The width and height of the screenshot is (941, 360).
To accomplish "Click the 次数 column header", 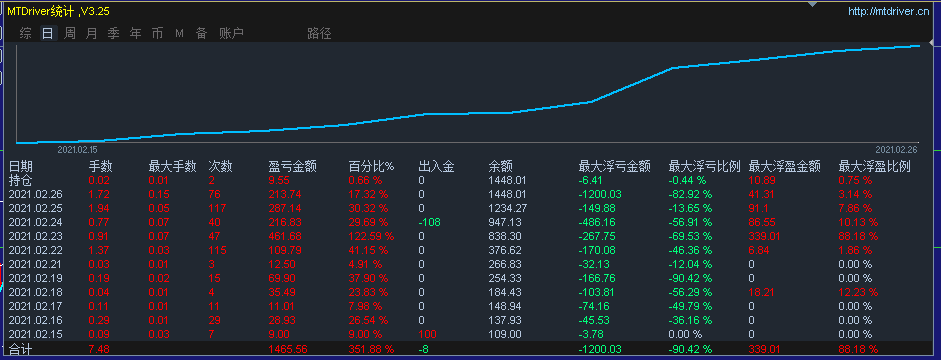I will (x=221, y=166).
